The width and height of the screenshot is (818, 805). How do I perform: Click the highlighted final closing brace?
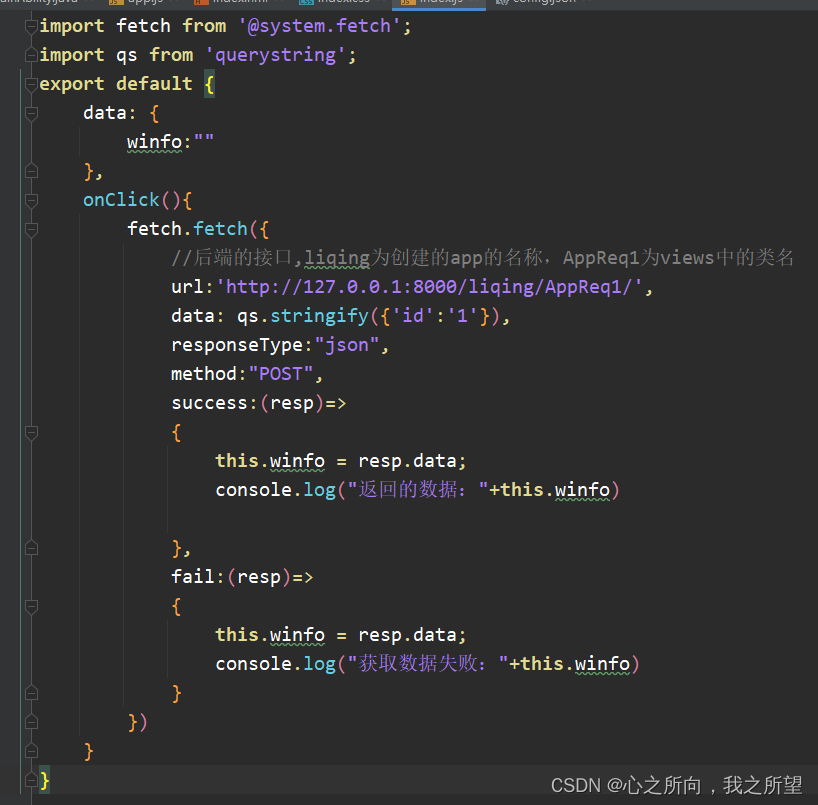coord(45,780)
